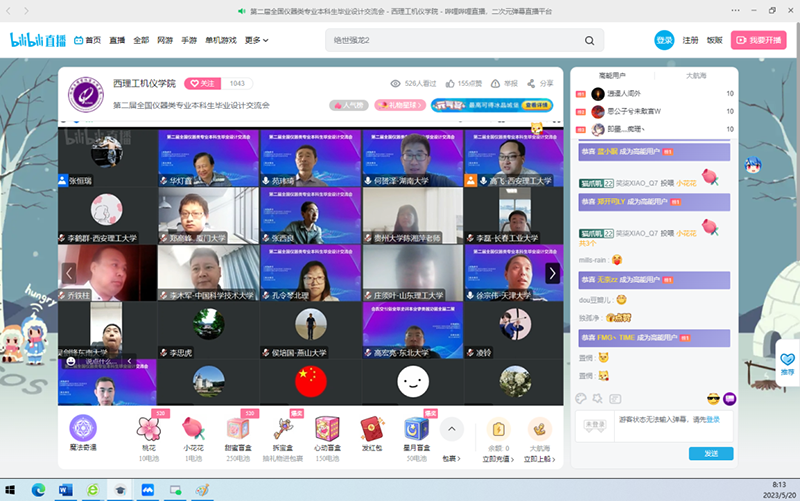Expand the gift bar up-arrow

coord(451,429)
